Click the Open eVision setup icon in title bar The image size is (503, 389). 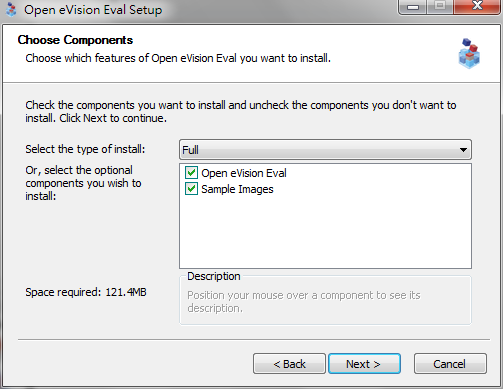11,9
